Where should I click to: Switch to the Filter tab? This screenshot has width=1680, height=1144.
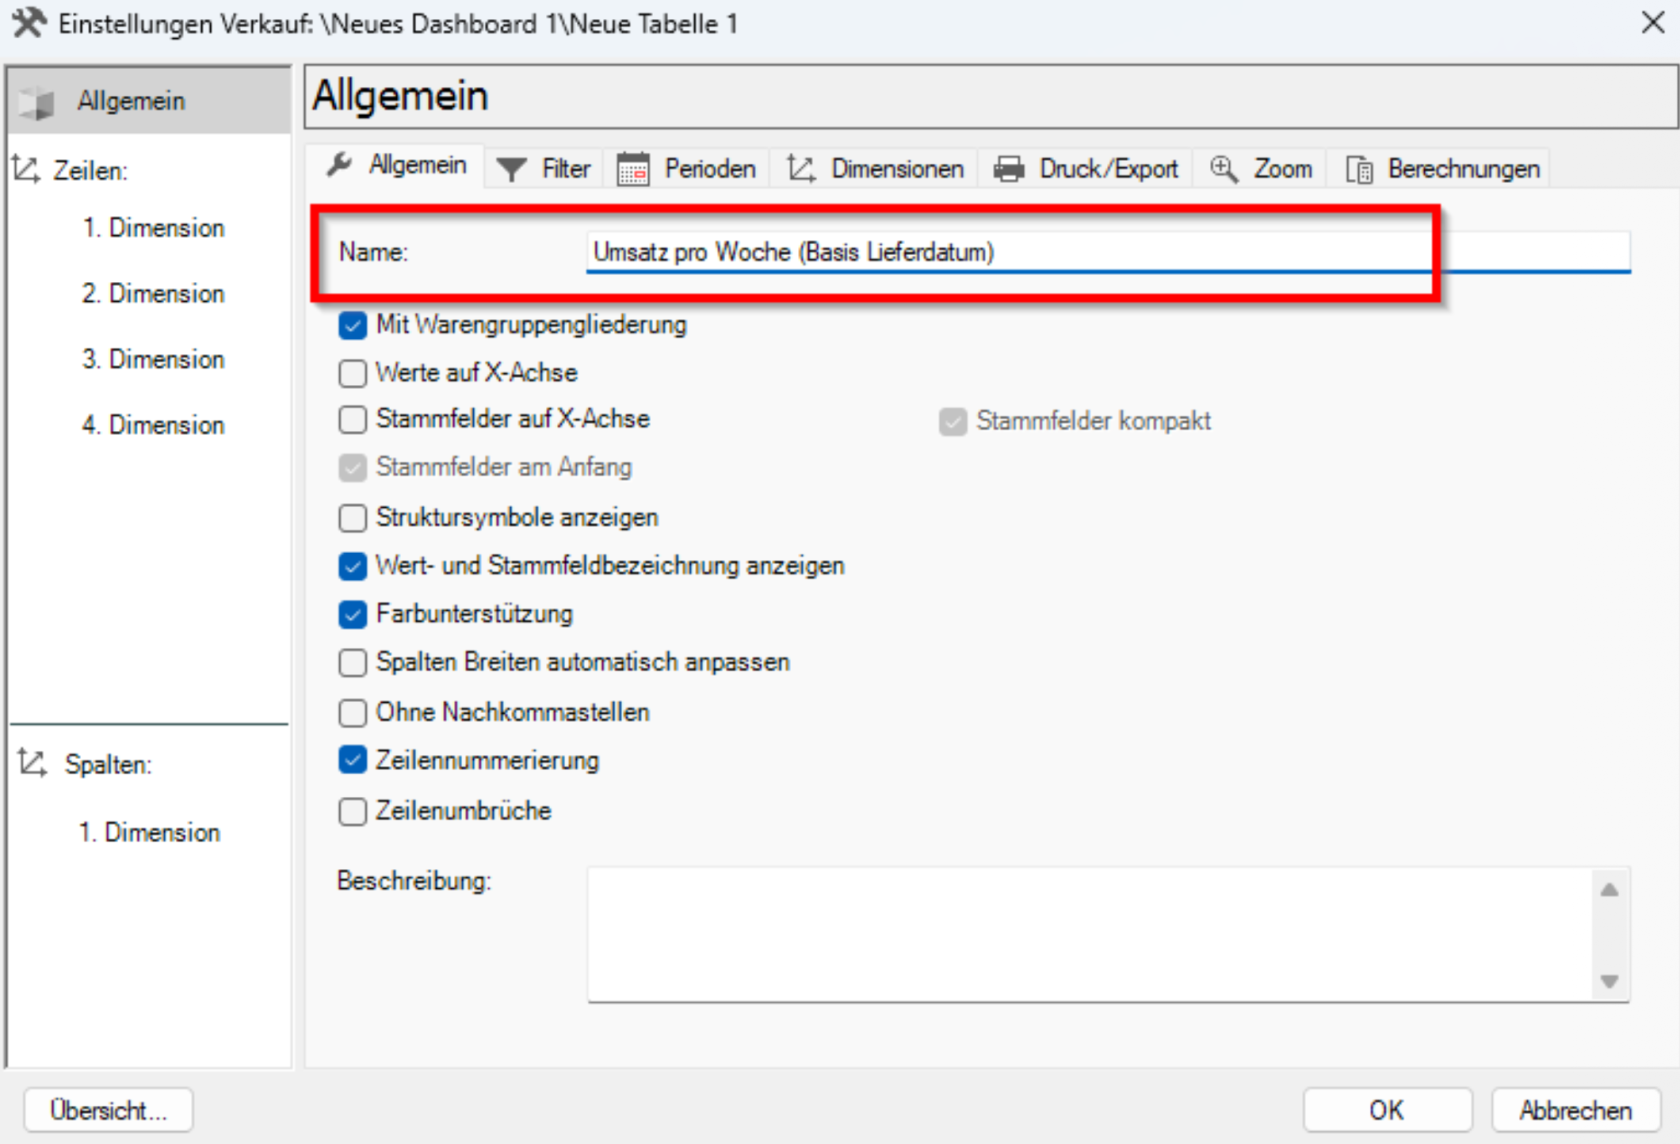click(x=543, y=169)
